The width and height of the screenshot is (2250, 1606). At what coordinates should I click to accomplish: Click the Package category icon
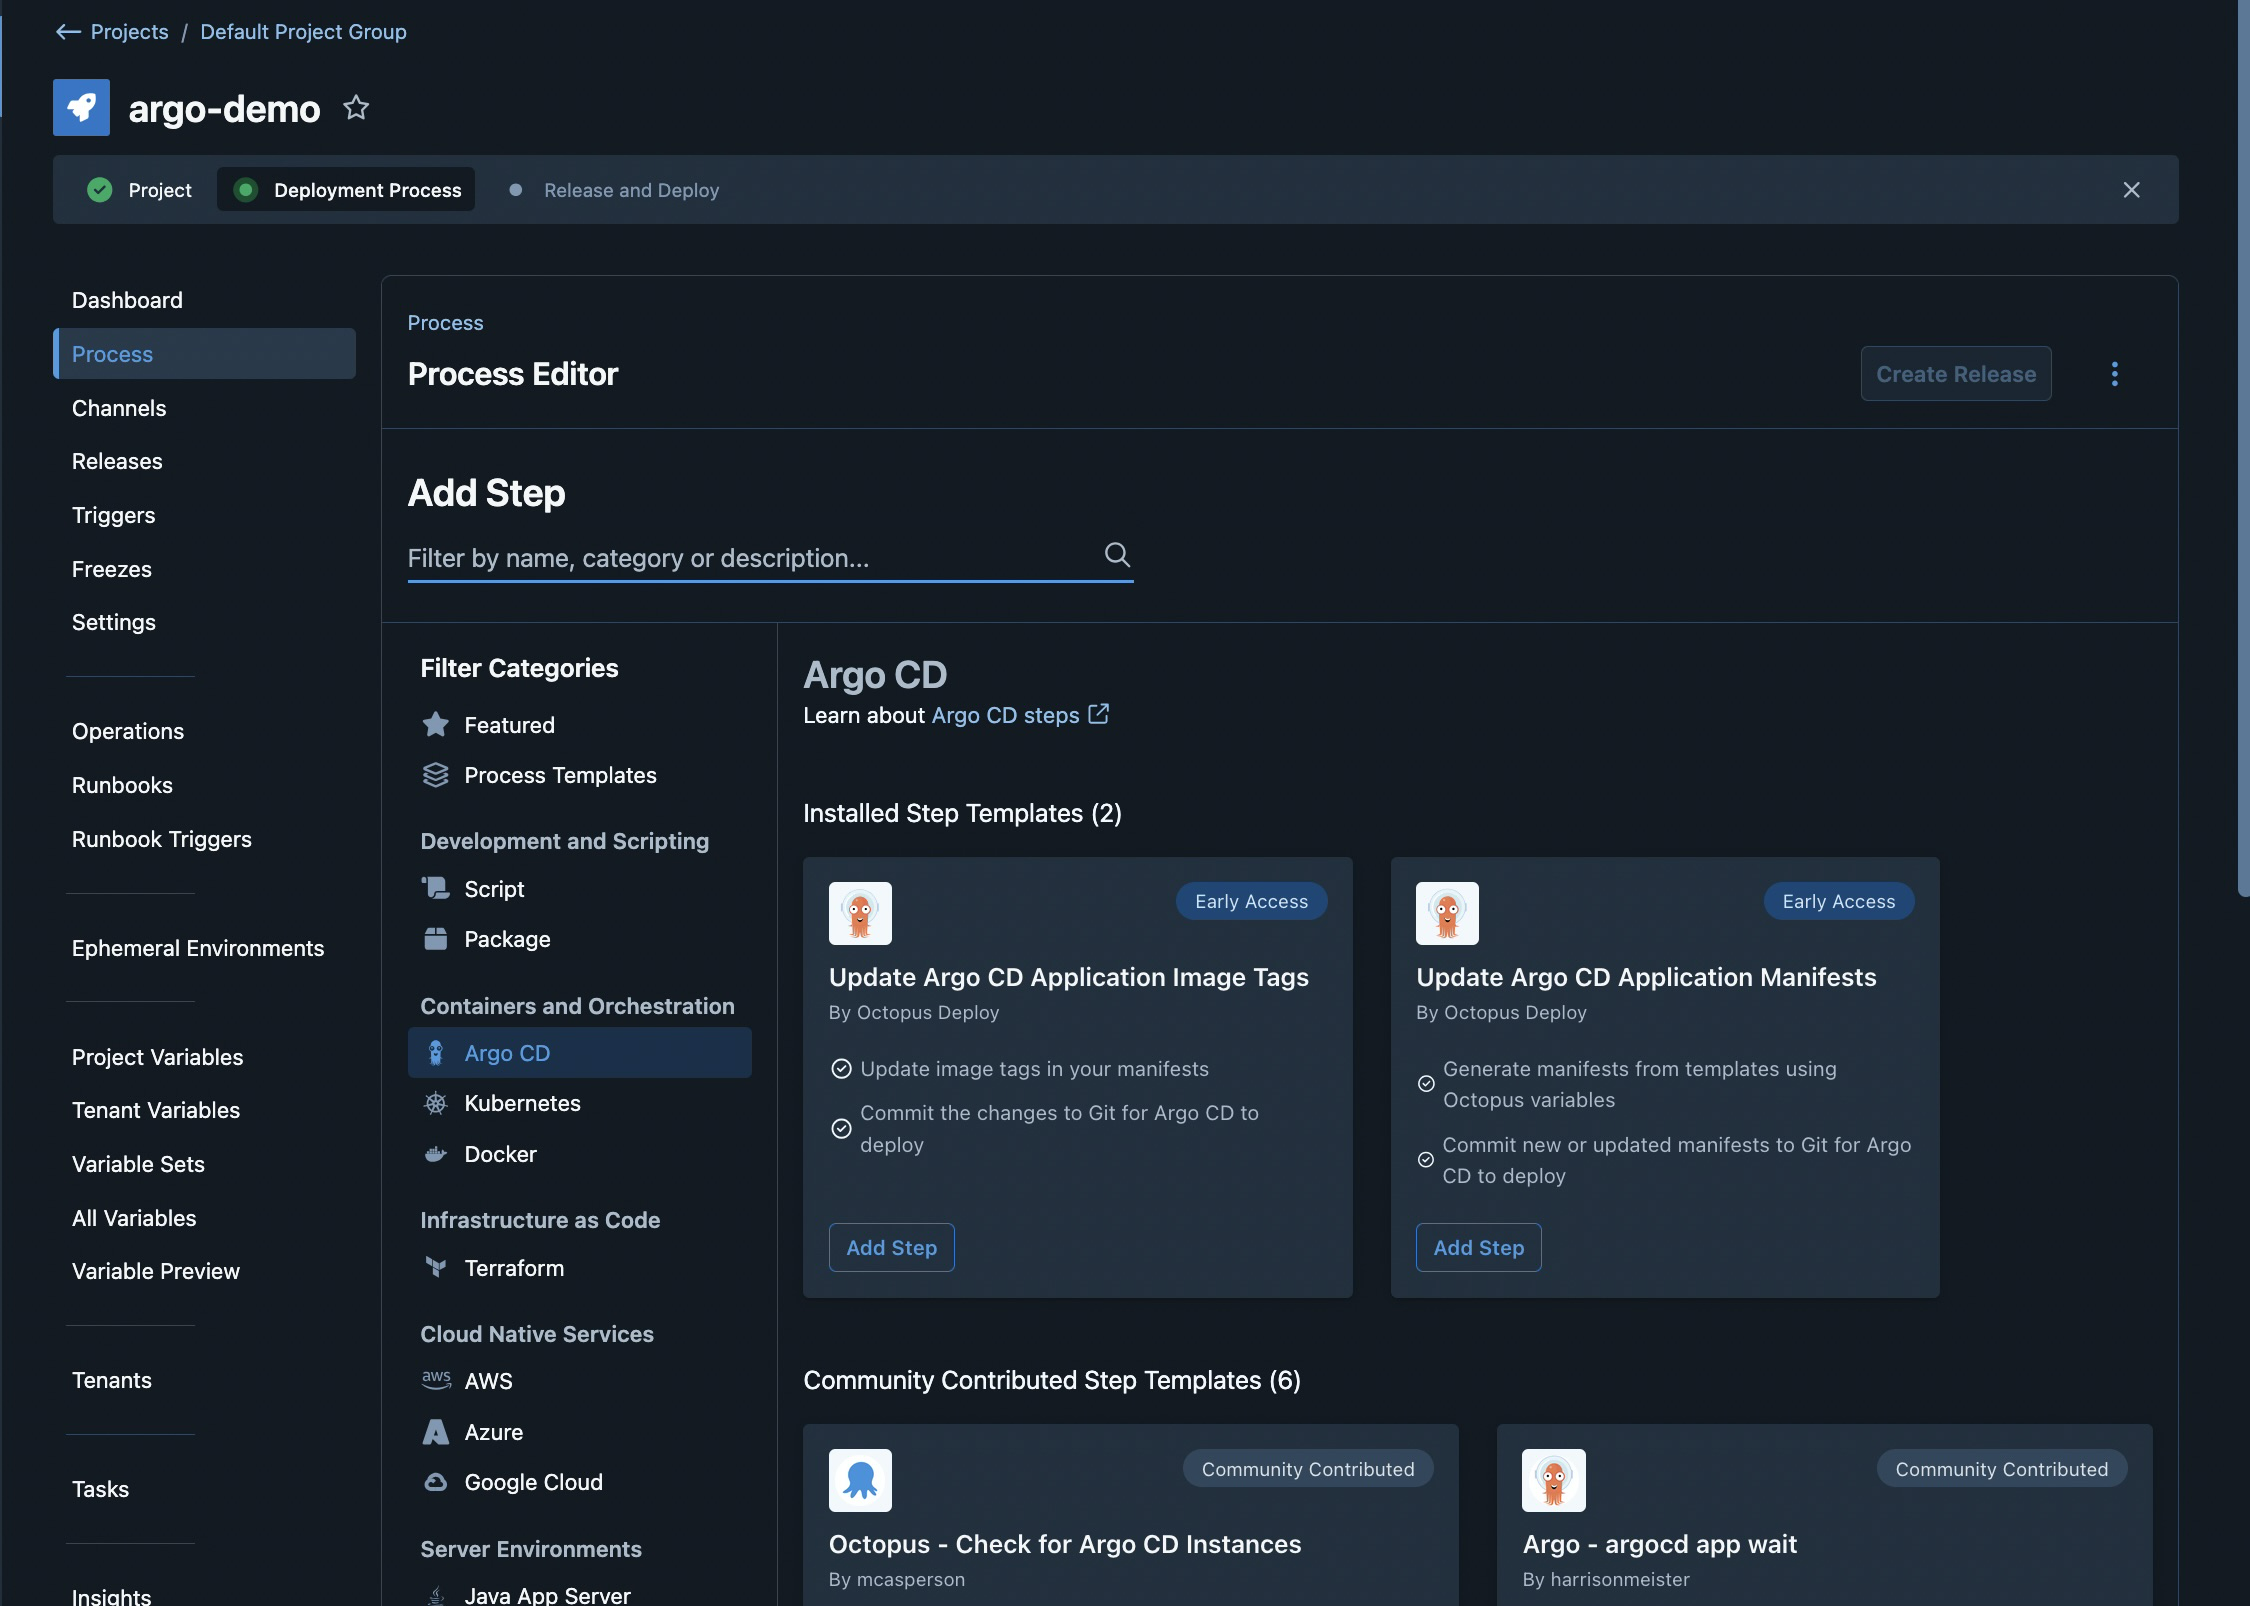tap(435, 939)
